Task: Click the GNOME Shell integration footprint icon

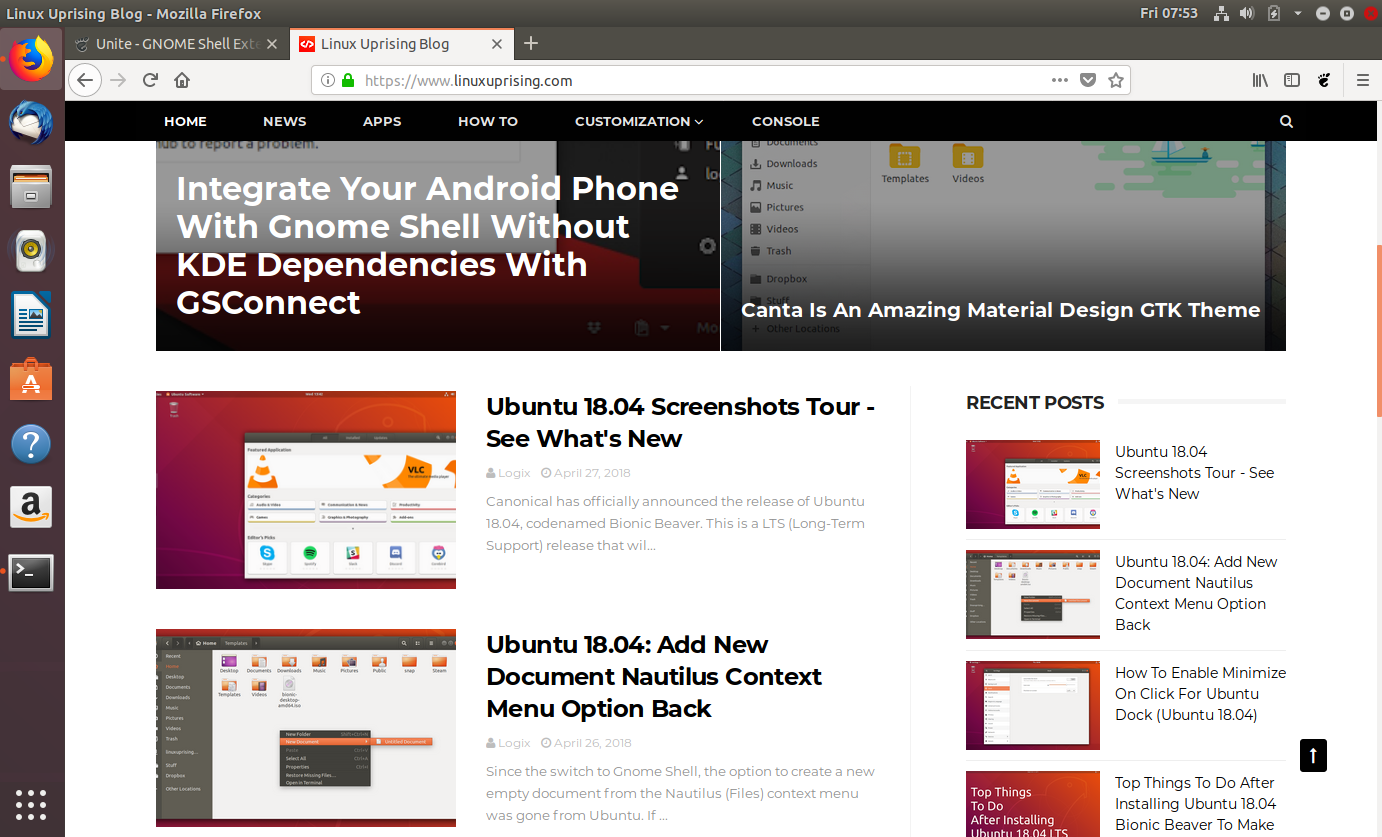Action: point(1324,80)
